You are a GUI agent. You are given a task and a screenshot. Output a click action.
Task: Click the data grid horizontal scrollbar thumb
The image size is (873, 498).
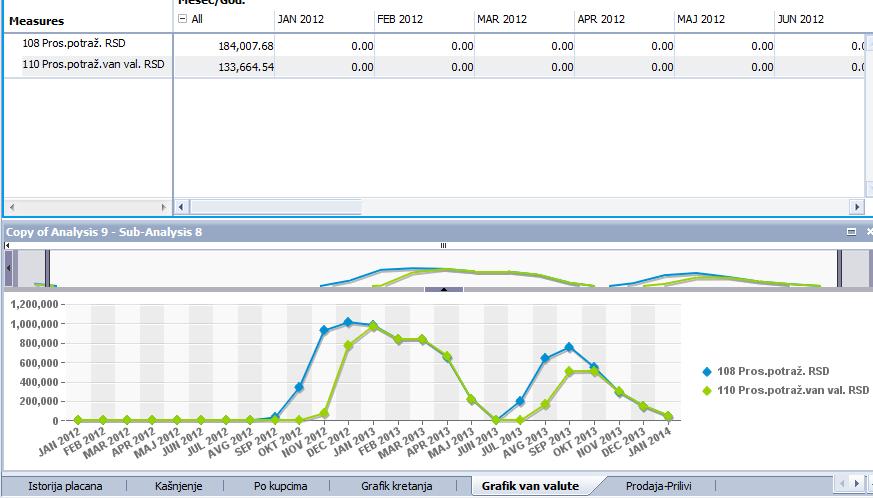276,207
